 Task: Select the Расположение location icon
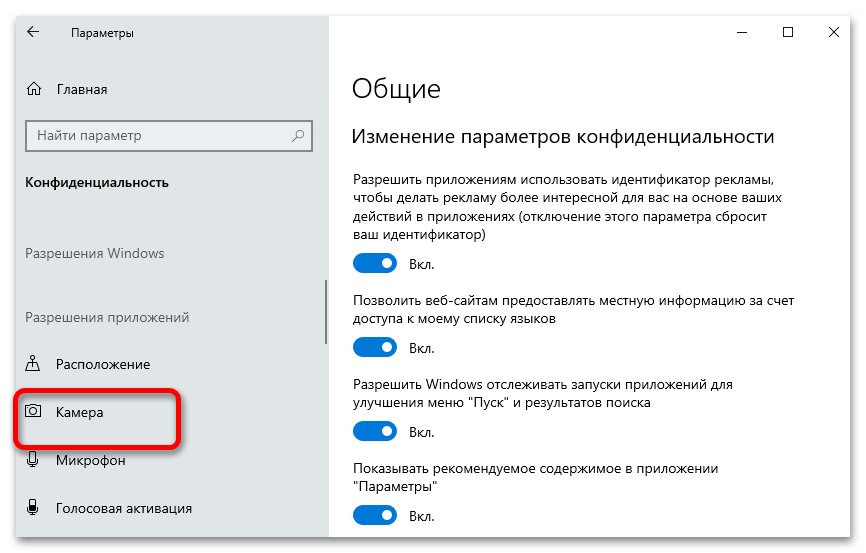33,364
